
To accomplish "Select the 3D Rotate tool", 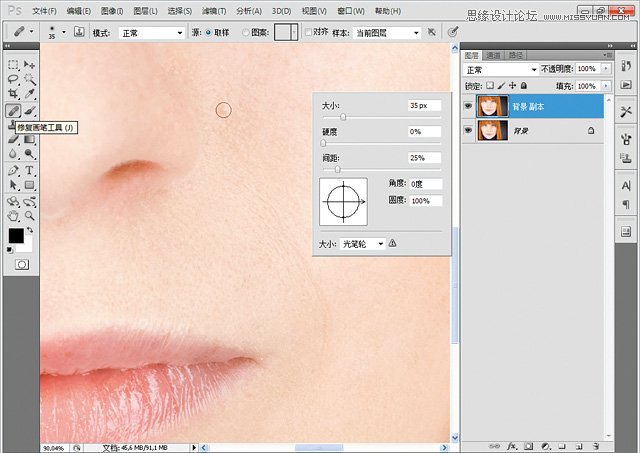I will 13,202.
